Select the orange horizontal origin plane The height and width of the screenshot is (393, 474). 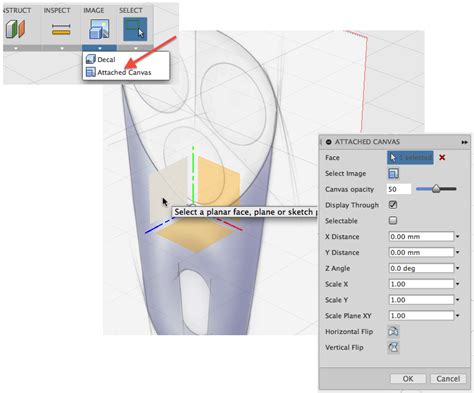196,235
